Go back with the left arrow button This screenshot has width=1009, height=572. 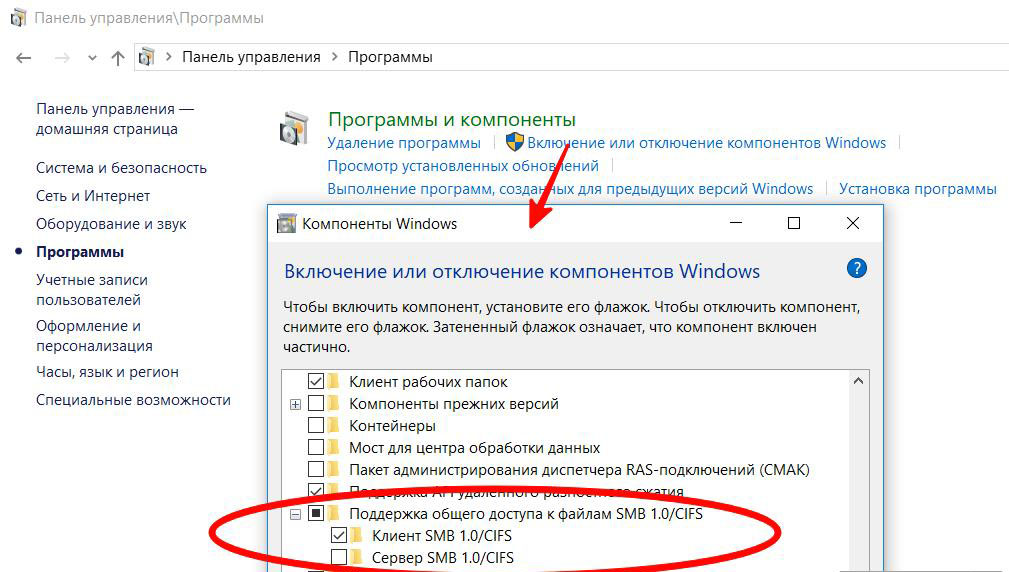(24, 58)
